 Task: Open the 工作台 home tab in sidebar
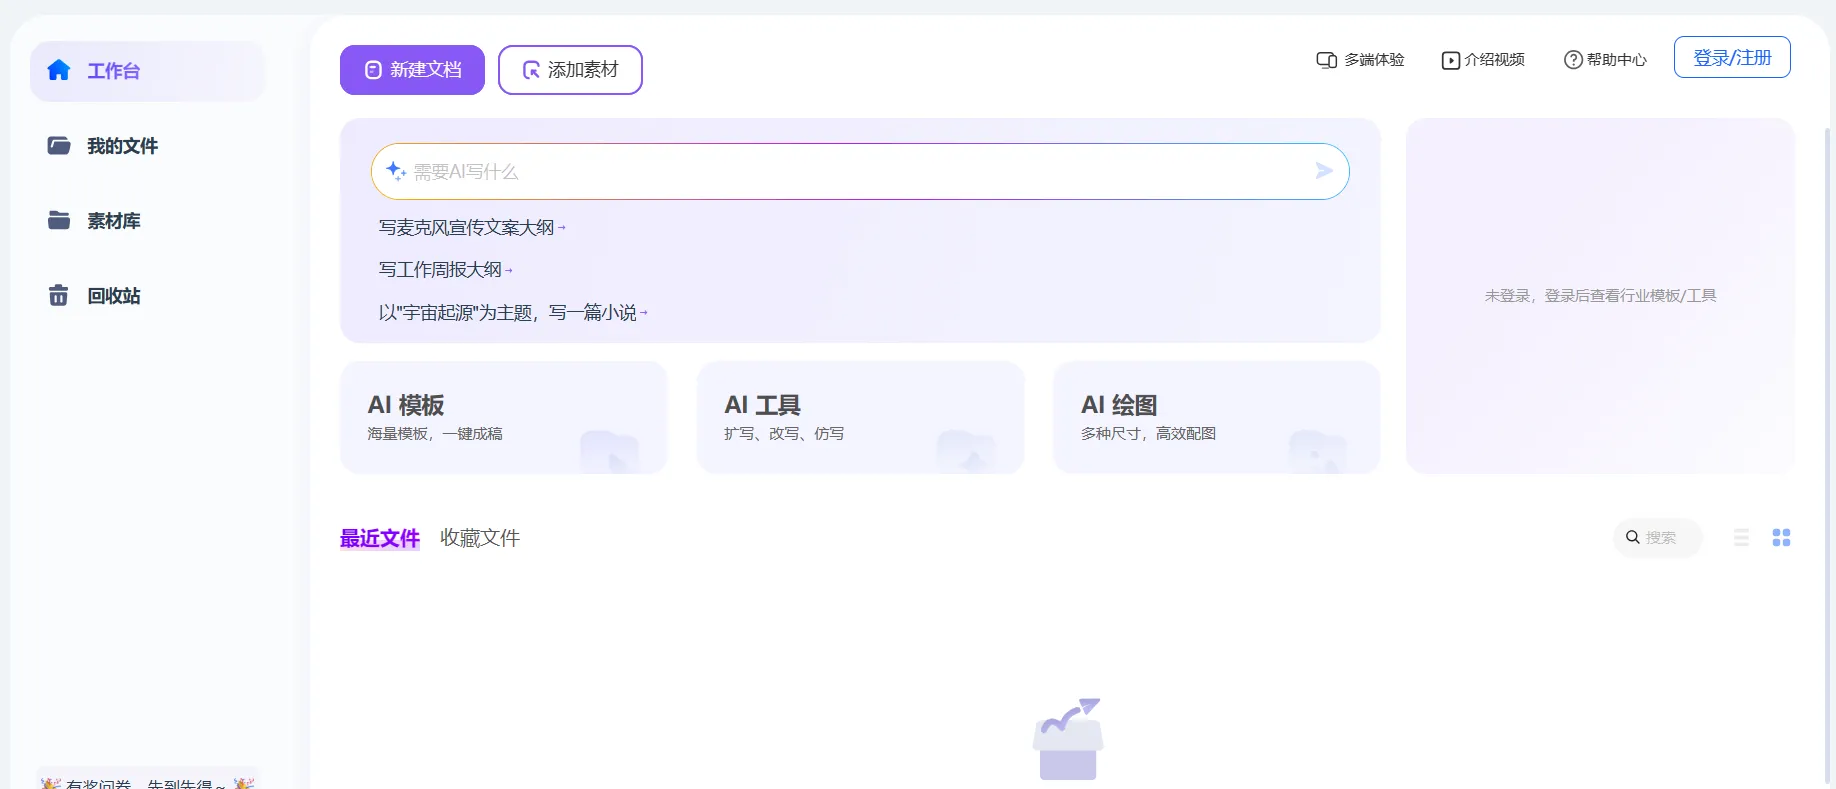click(147, 71)
